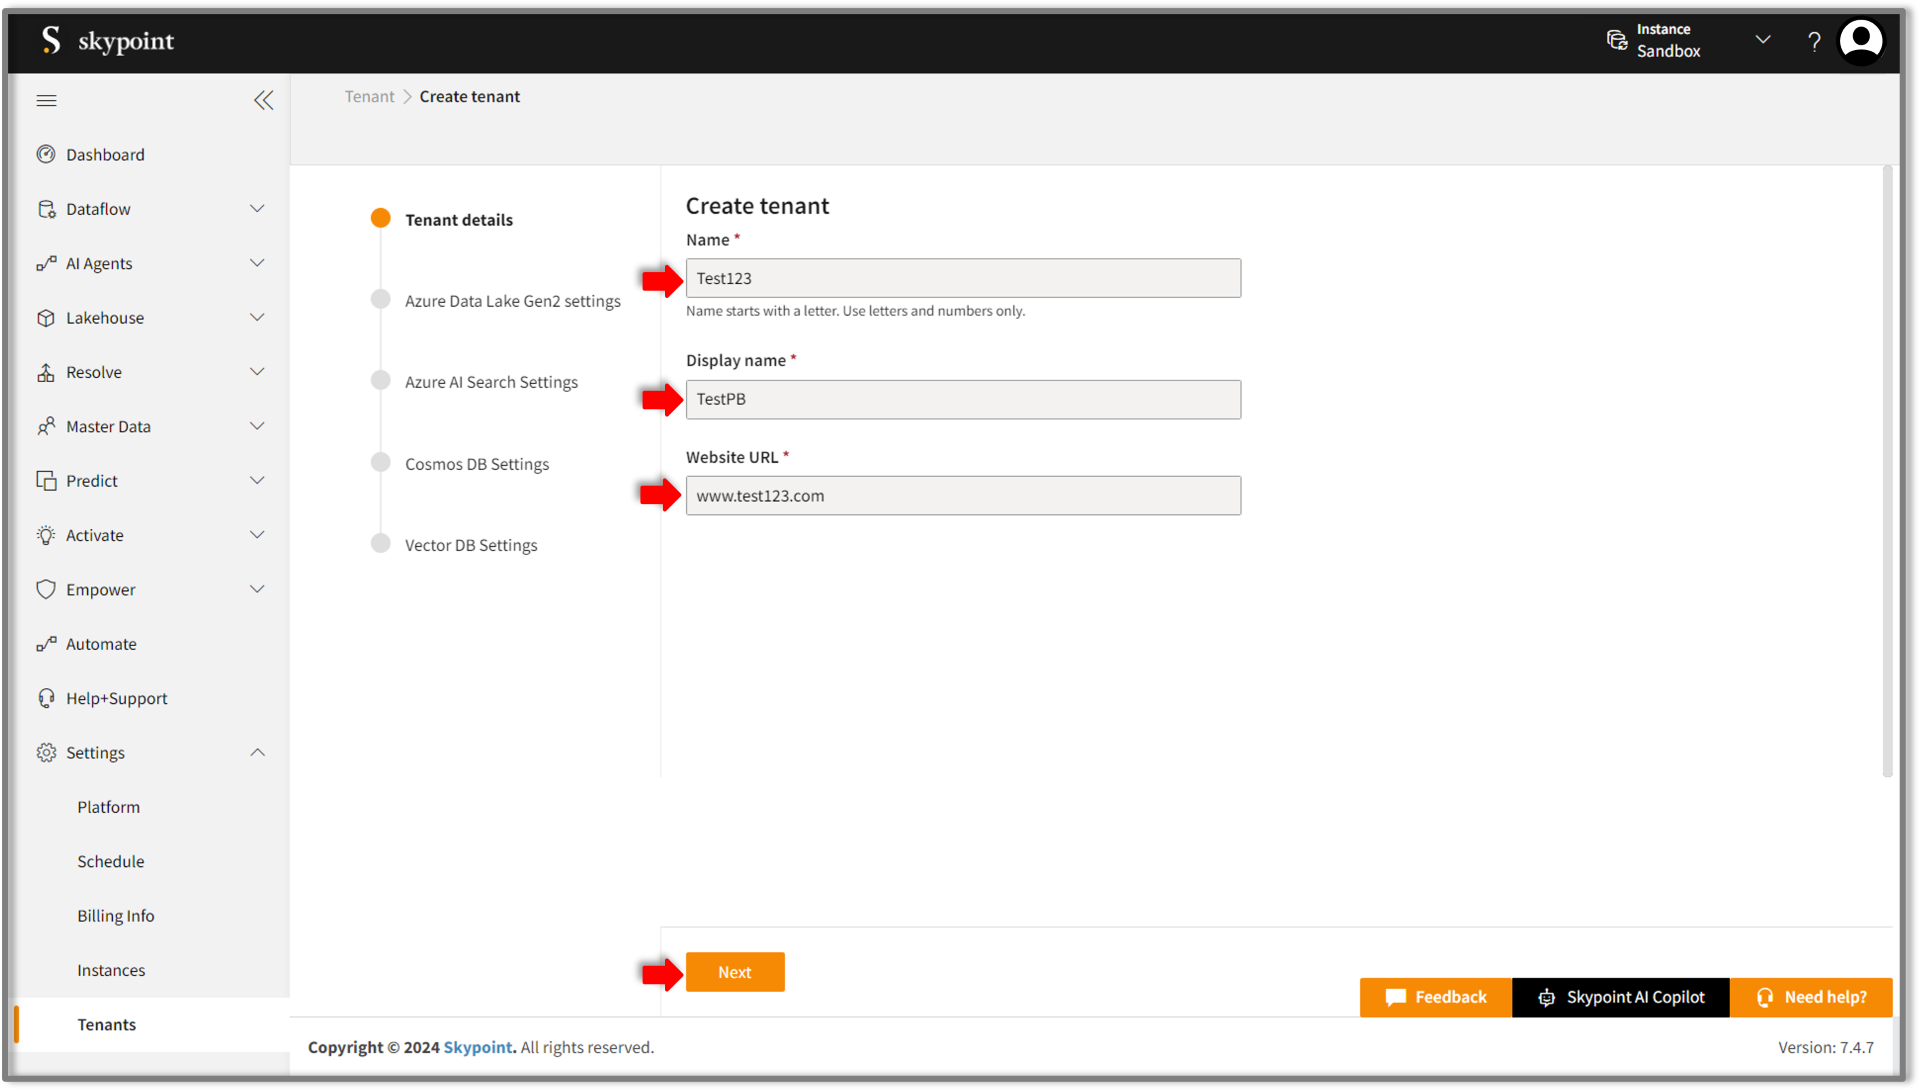Select the Cosmos DB Settings step circle
Screen dimensions: 1920x1090
click(x=381, y=462)
